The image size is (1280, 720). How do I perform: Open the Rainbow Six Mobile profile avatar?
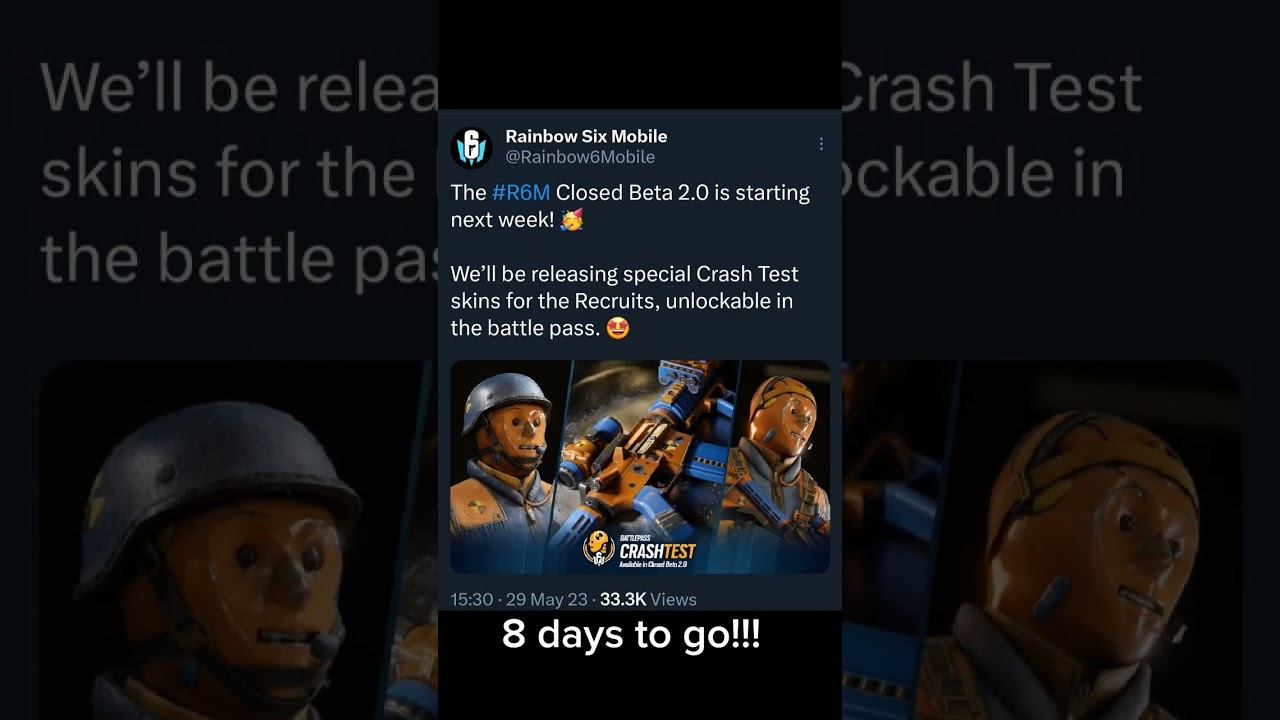click(x=471, y=147)
